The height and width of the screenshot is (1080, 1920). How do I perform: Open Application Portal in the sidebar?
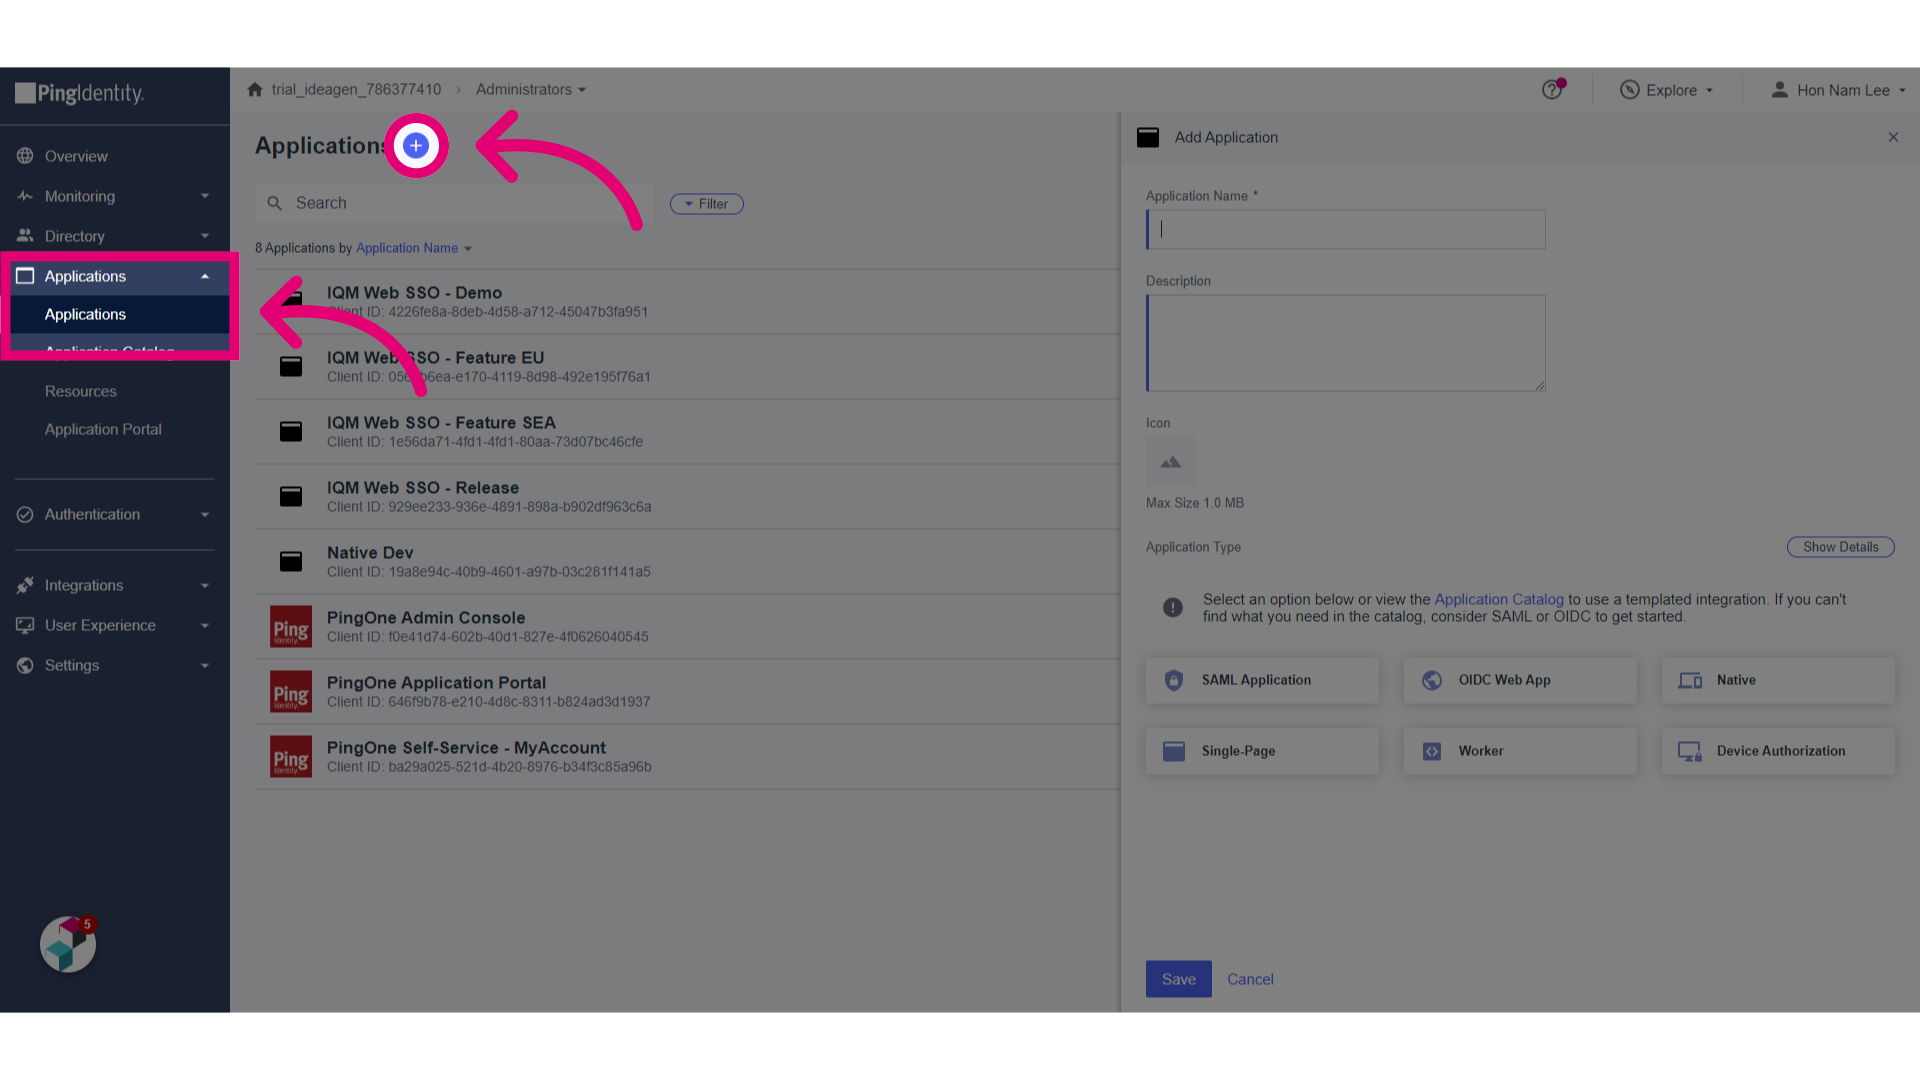(x=103, y=429)
